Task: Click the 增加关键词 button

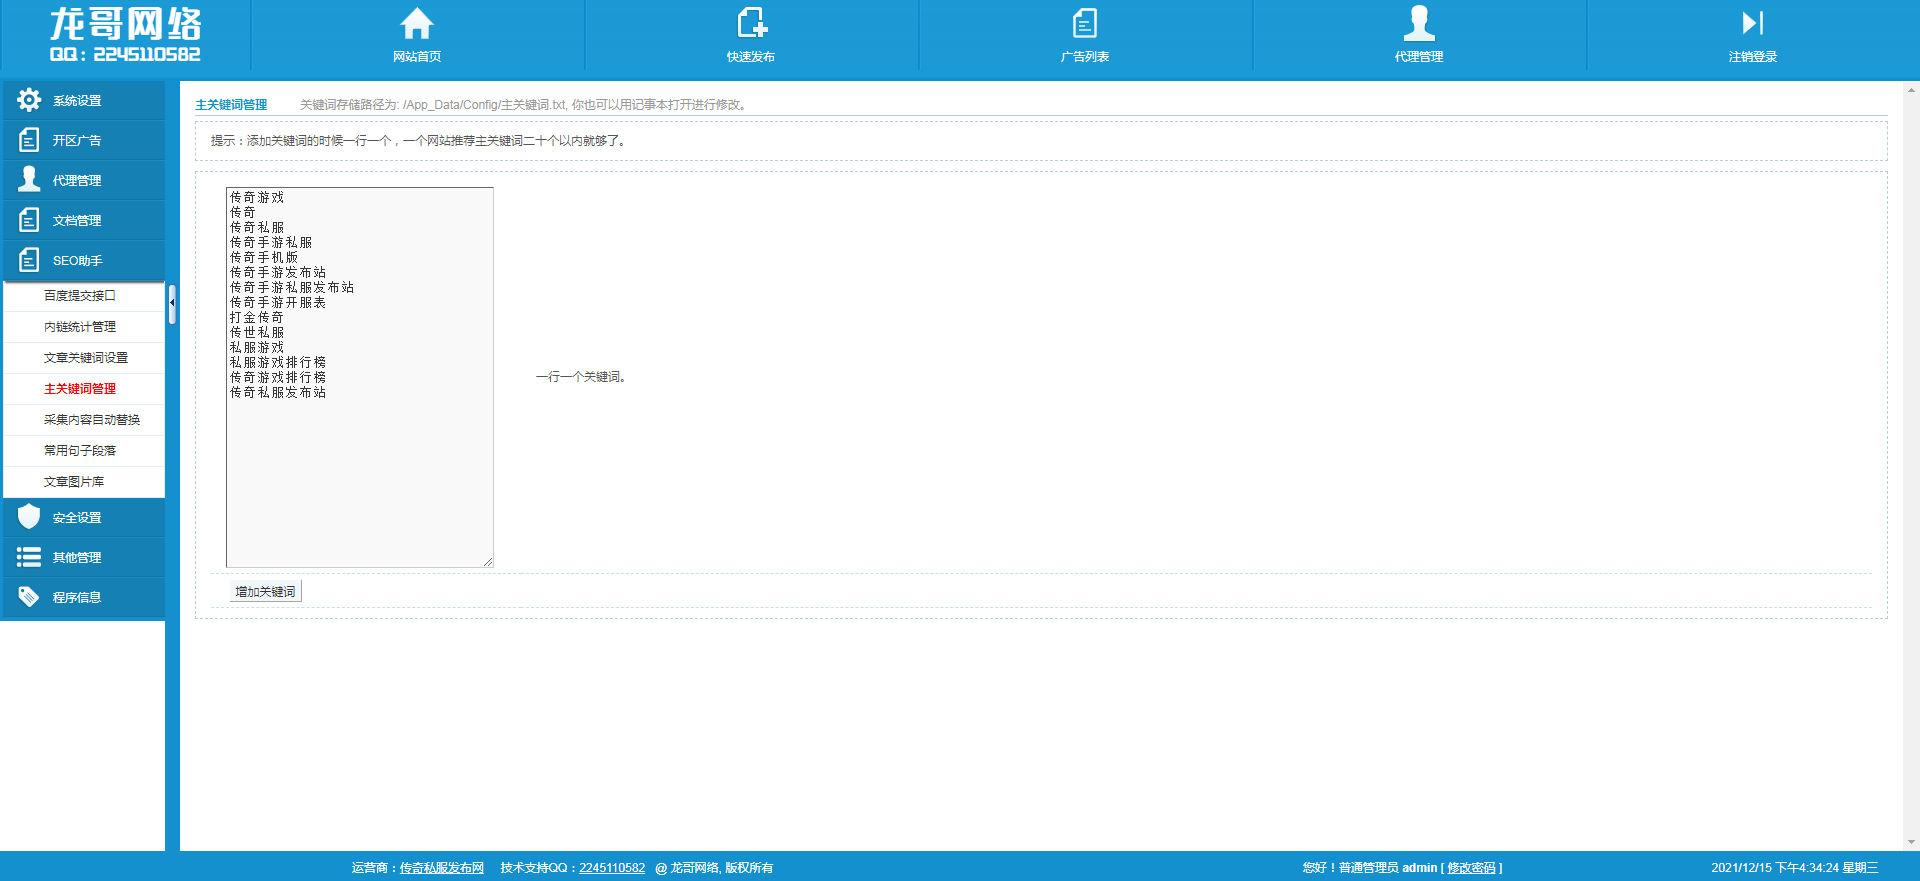Action: [x=265, y=592]
